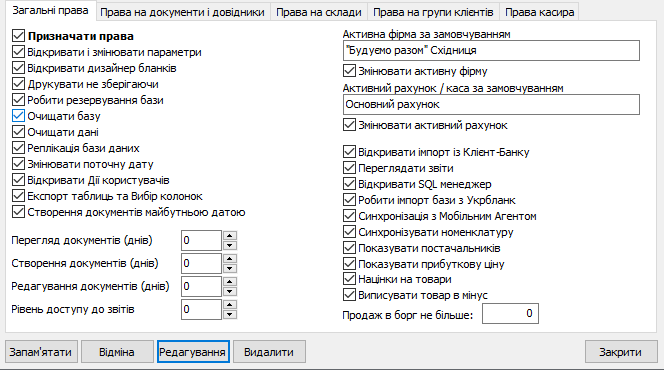Toggle Синхронізація з Мобільним Агентом checkbox
The height and width of the screenshot is (370, 664).
click(x=349, y=216)
